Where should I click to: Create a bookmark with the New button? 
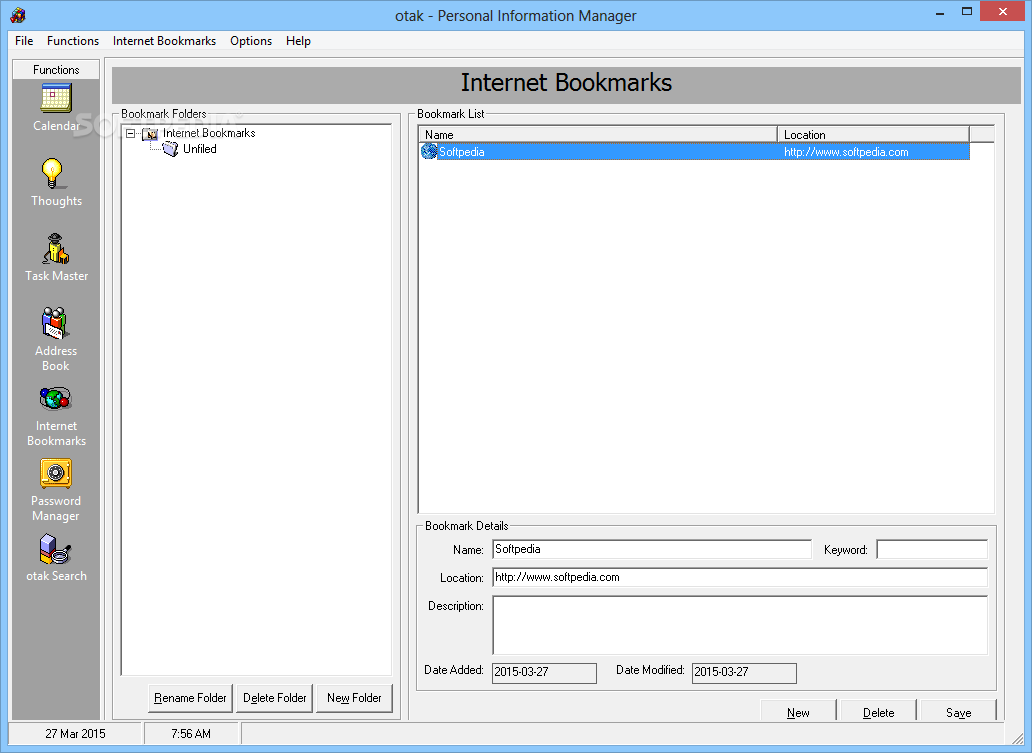click(798, 712)
